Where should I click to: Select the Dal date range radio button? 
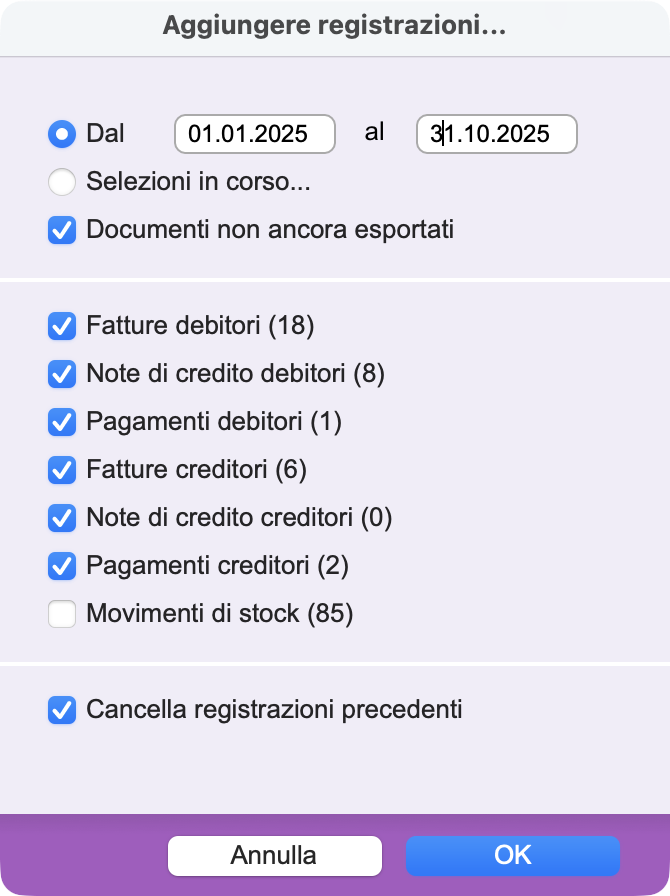(x=62, y=134)
